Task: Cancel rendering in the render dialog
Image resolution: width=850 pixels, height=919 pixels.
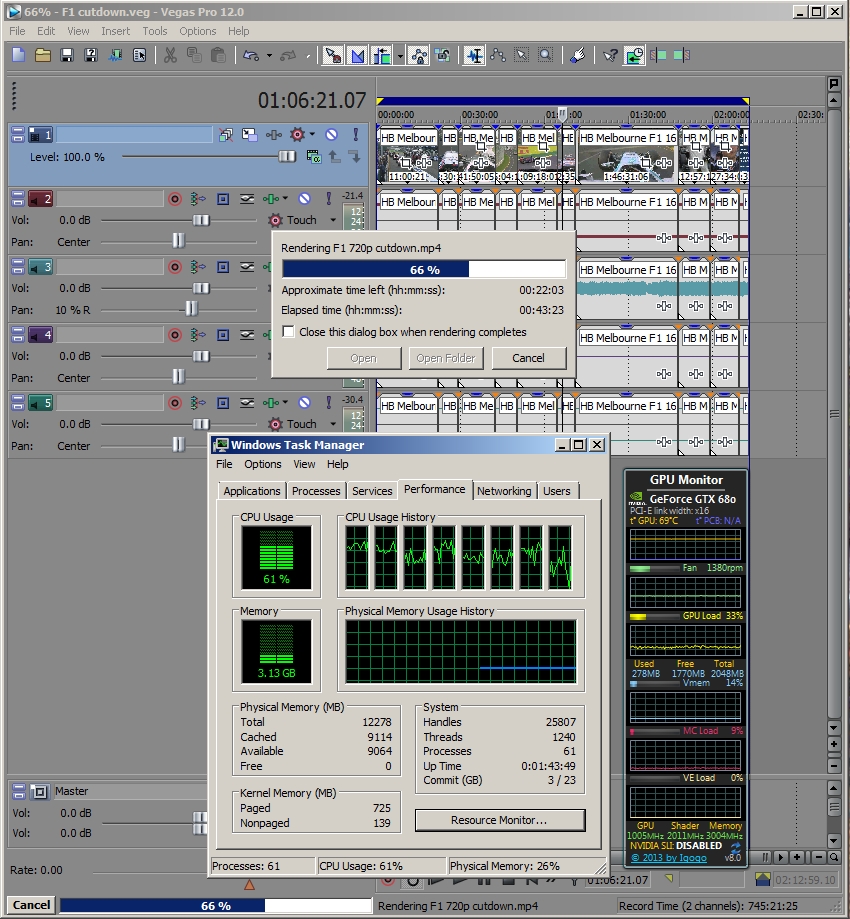Action: coord(529,358)
